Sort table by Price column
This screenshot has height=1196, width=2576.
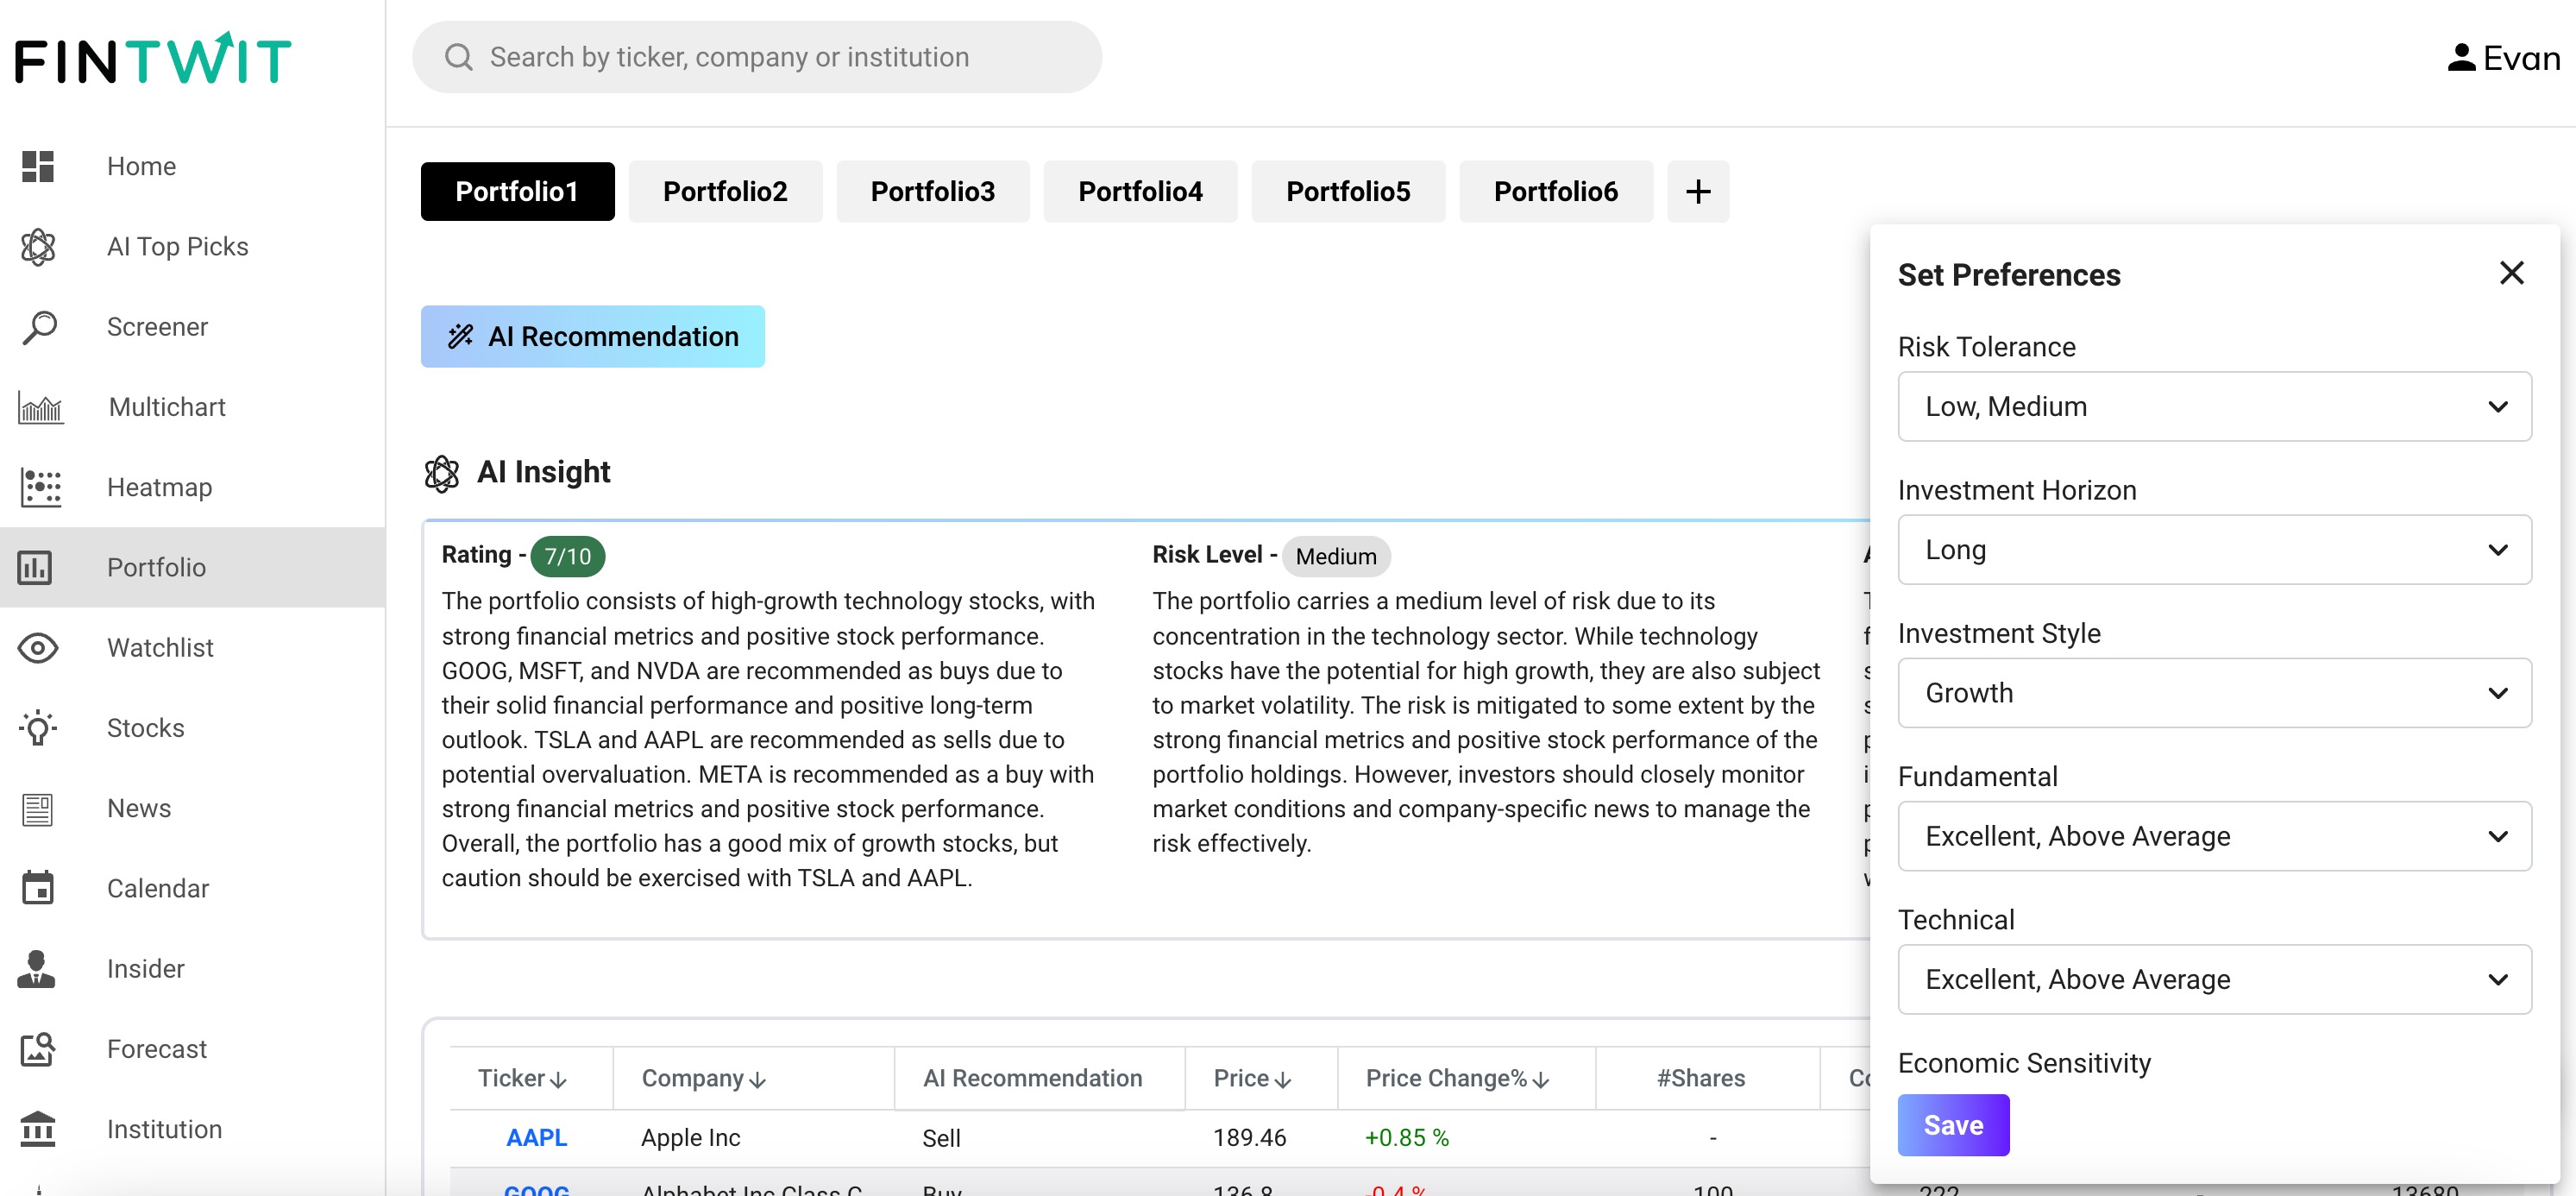click(1283, 1080)
